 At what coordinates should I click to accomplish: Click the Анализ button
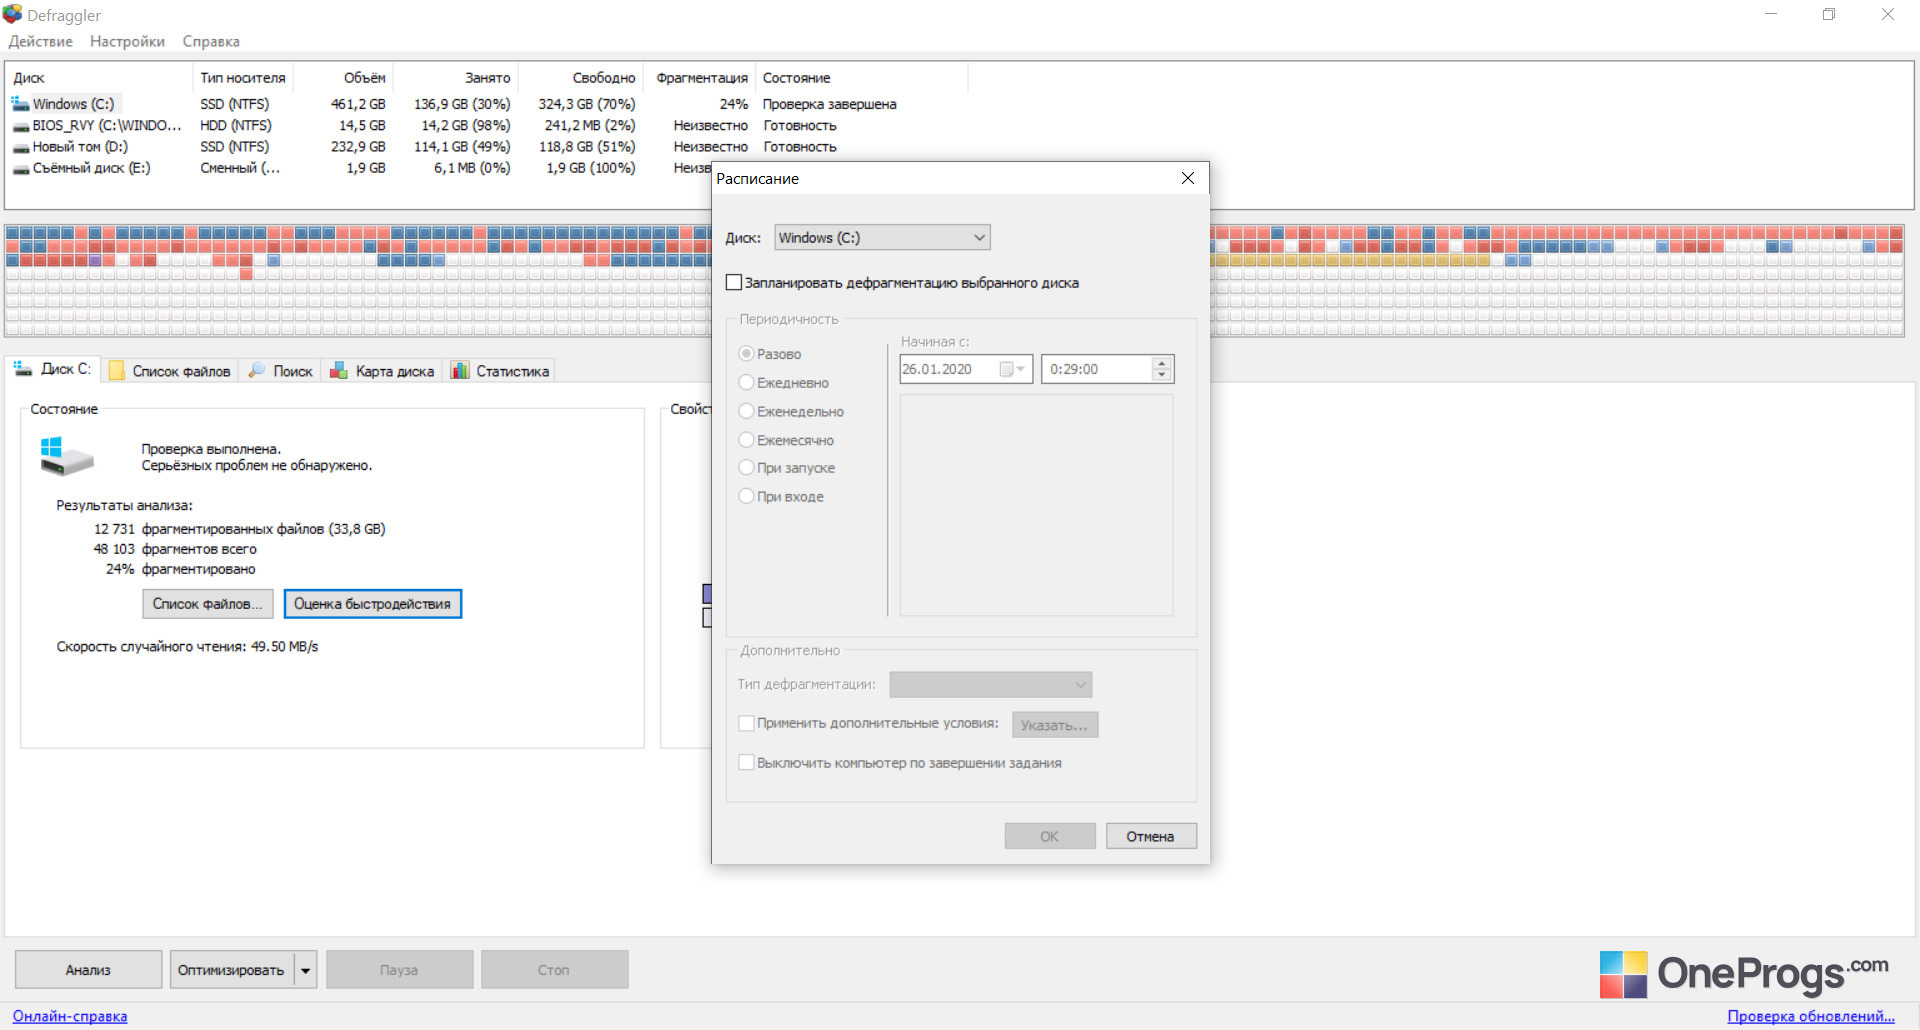tap(88, 970)
